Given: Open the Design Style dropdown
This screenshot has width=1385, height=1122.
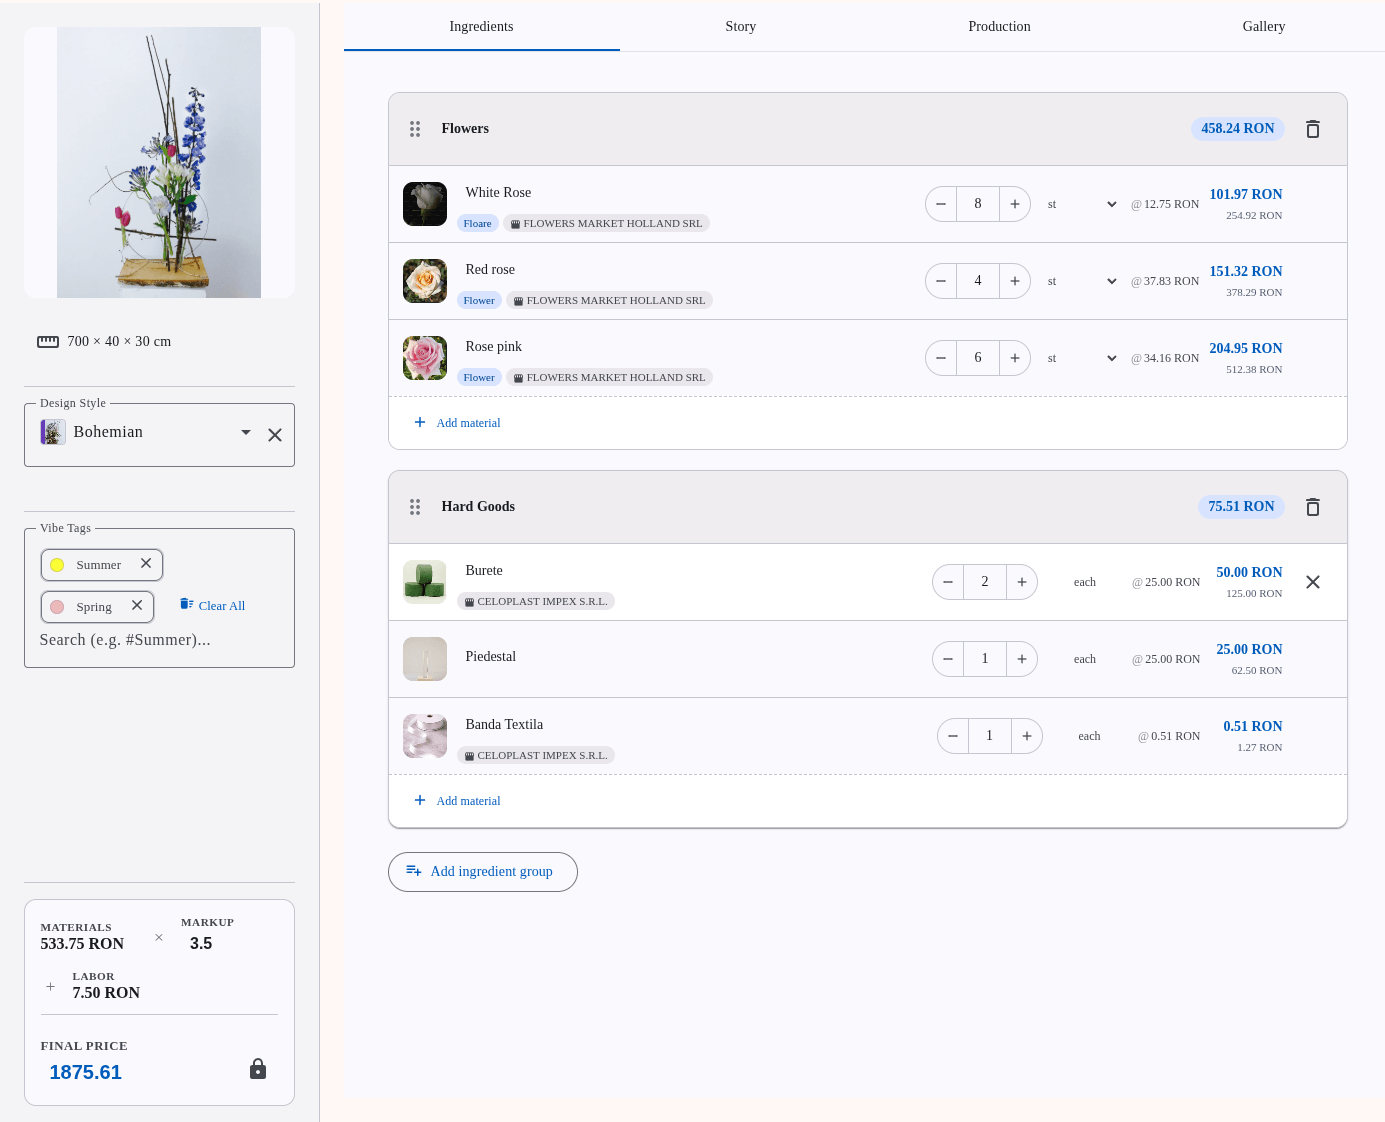Looking at the screenshot, I should (246, 433).
